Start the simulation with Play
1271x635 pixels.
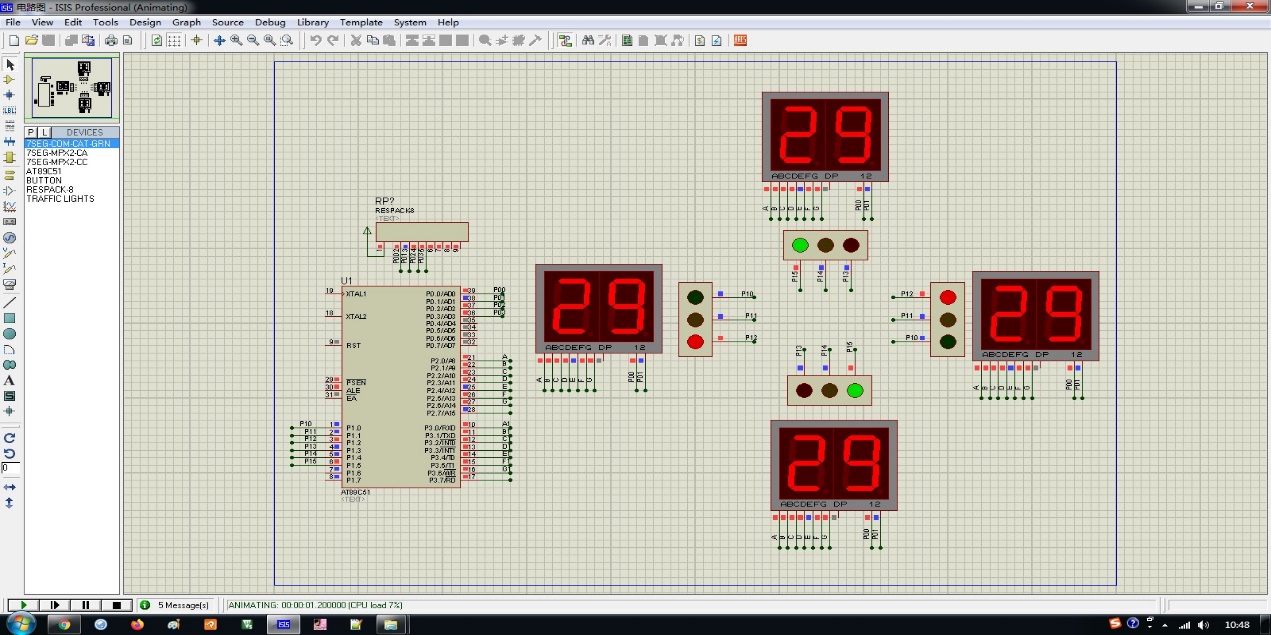tap(24, 605)
